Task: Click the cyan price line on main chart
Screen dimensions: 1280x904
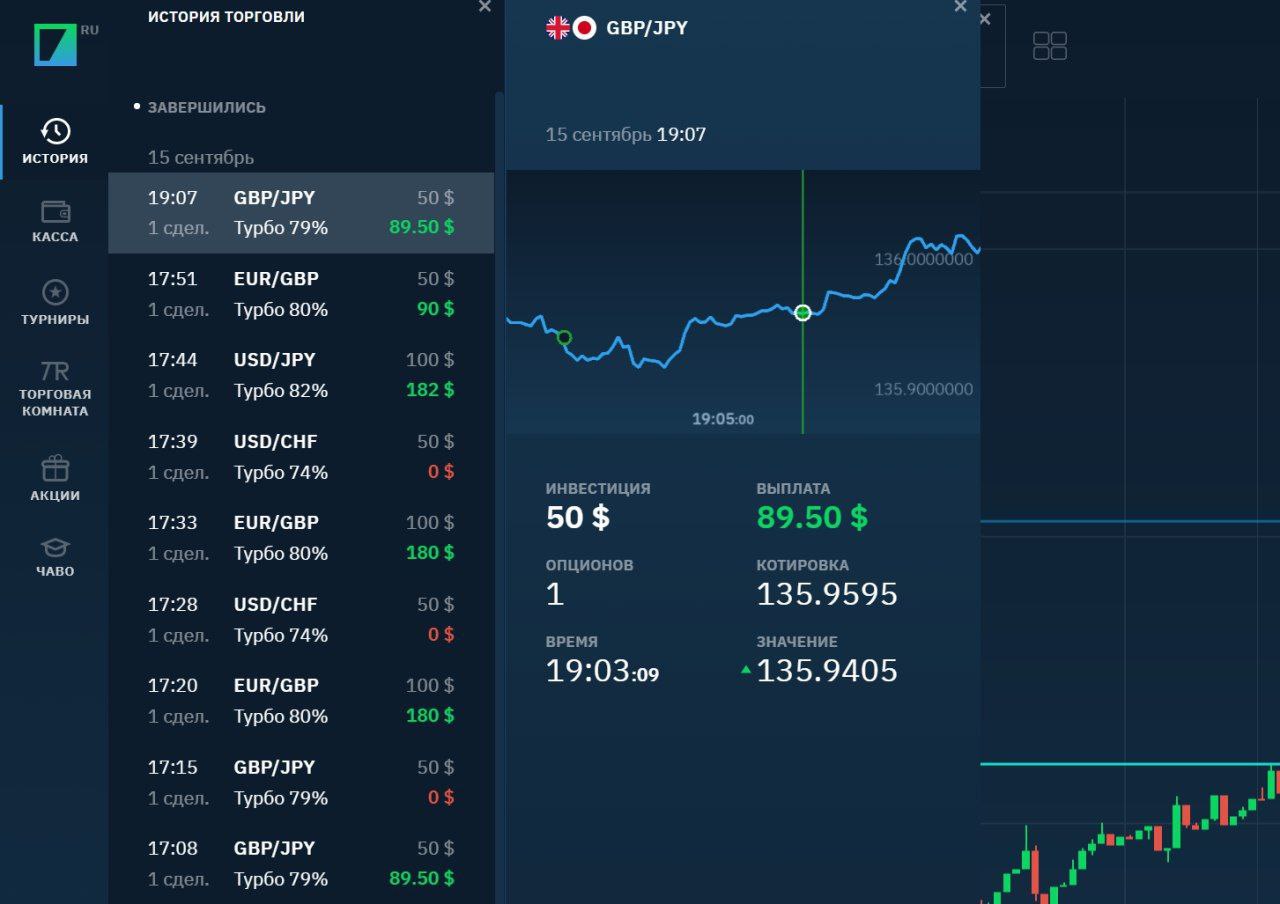Action: [1130, 764]
